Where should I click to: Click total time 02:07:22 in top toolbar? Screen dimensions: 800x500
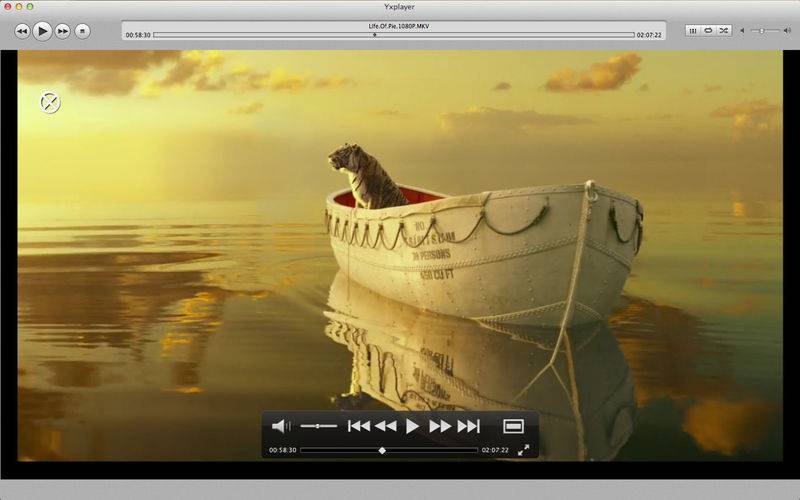[x=649, y=35]
